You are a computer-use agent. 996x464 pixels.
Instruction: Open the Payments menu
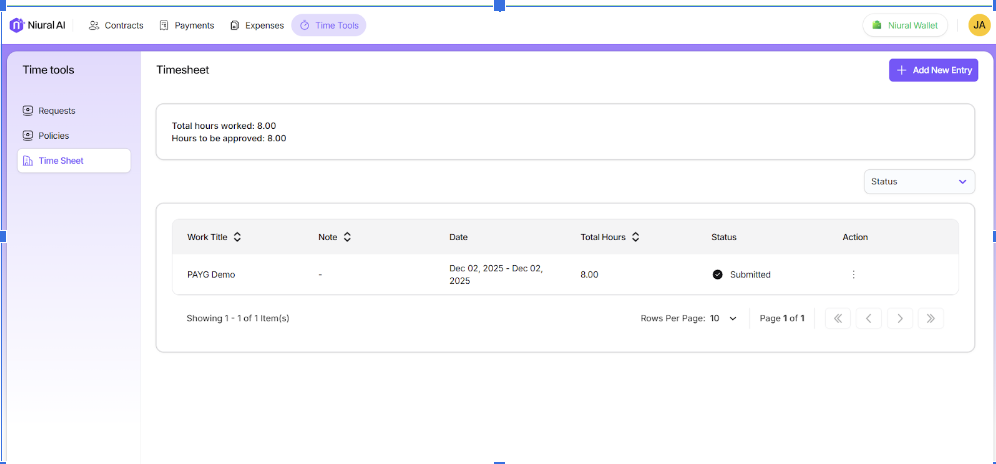coord(186,25)
